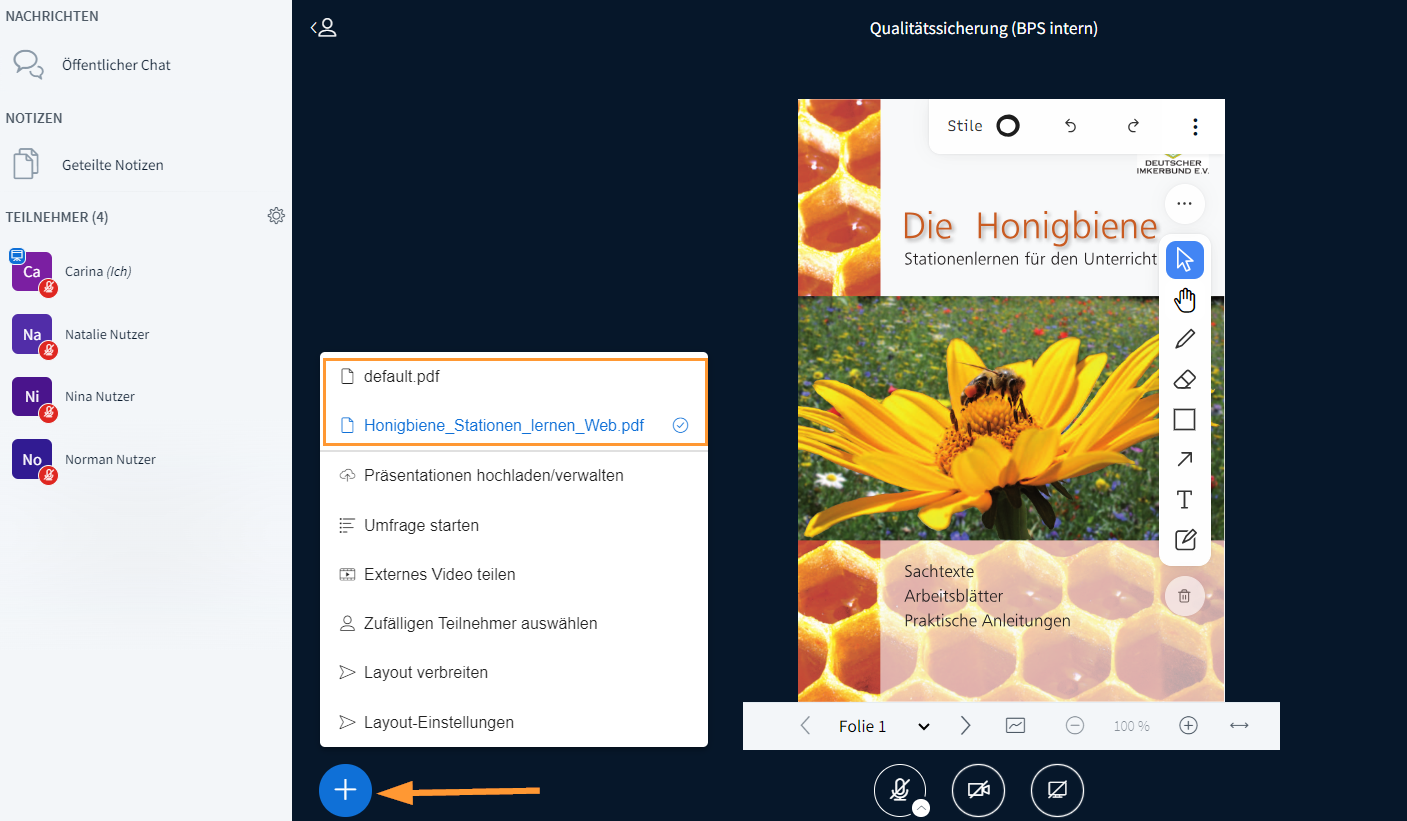
Task: Unmute the microphone
Action: pyautogui.click(x=899, y=789)
